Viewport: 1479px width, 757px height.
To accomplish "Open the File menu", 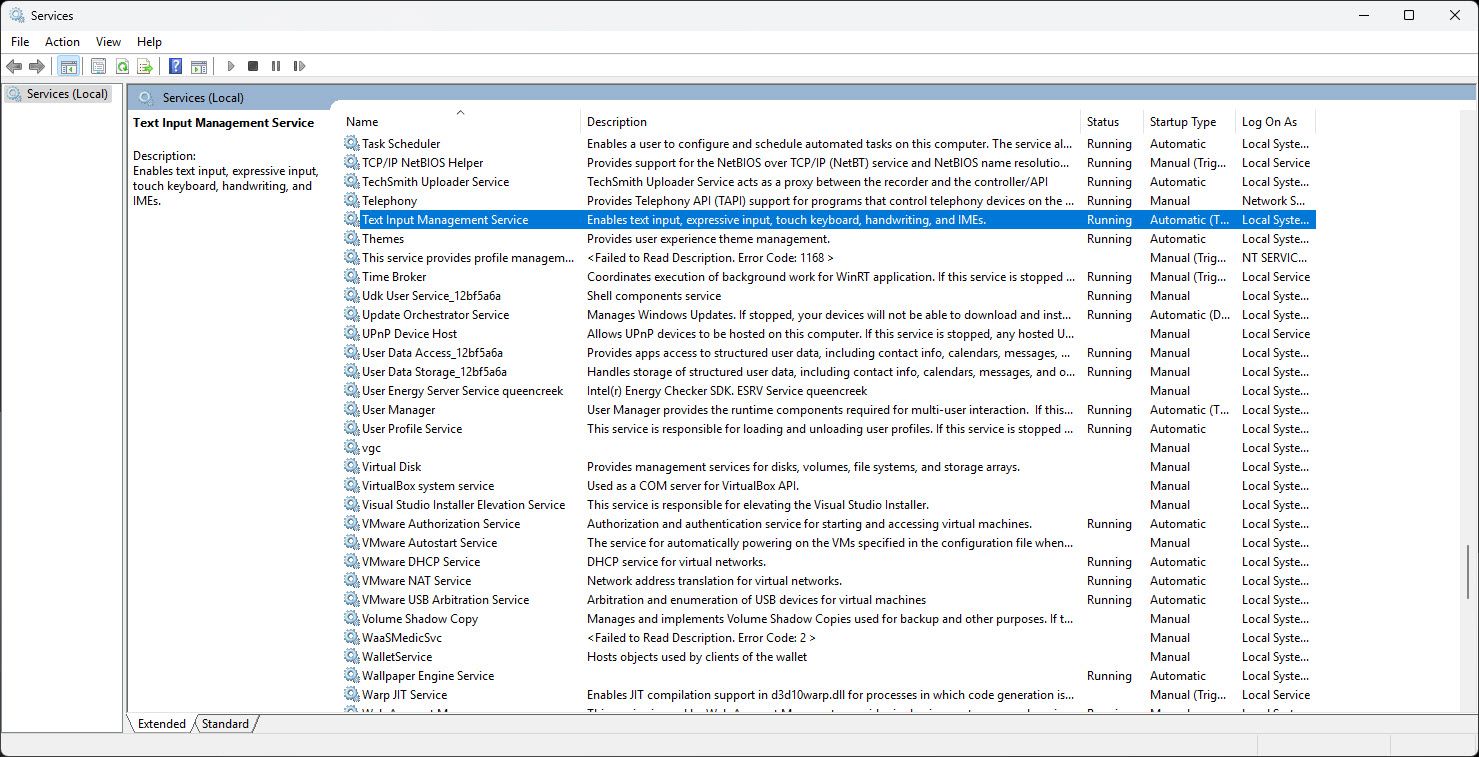I will coord(20,42).
